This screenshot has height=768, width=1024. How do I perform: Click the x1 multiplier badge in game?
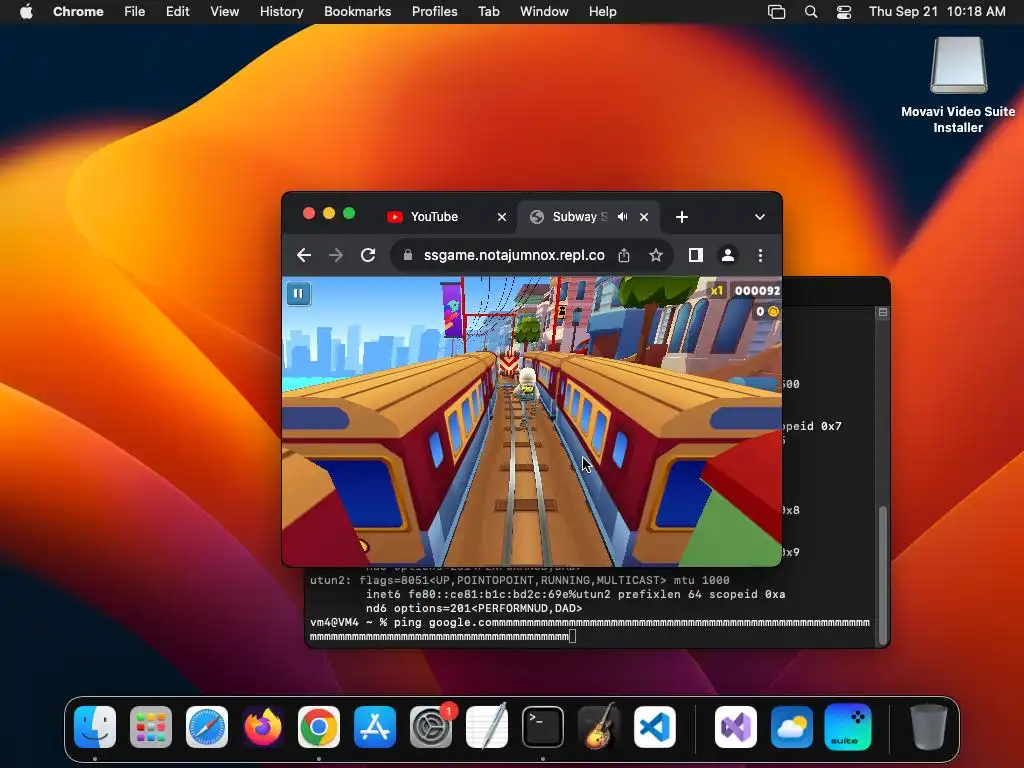pyautogui.click(x=718, y=291)
